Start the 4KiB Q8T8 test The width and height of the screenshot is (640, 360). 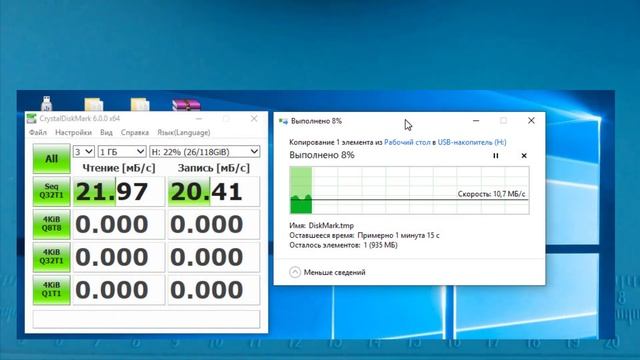click(x=51, y=224)
